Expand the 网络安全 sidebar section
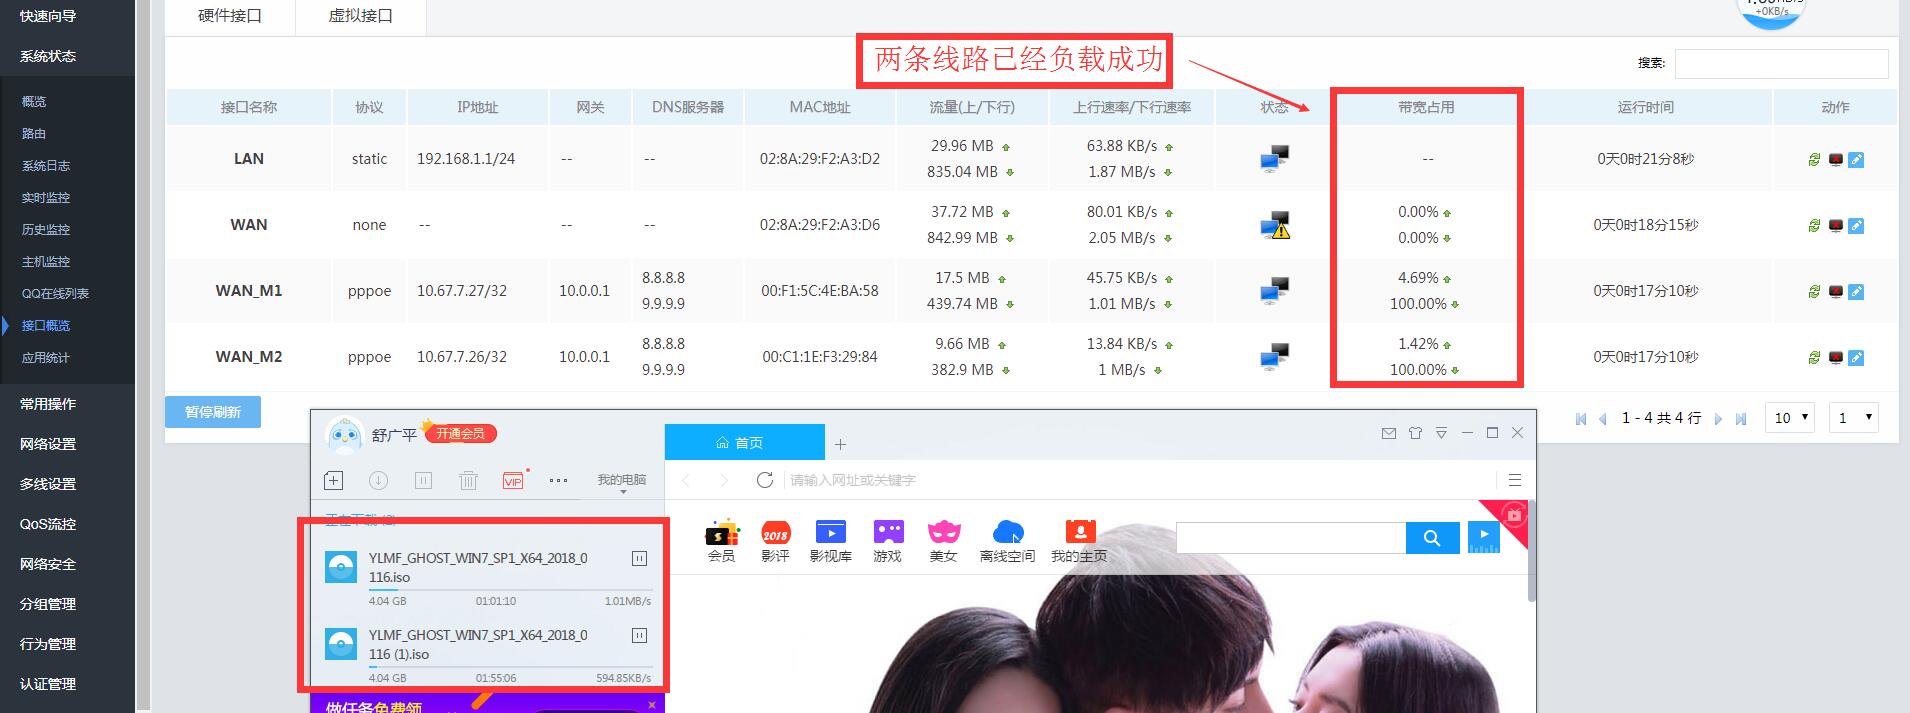1910x713 pixels. coord(48,564)
